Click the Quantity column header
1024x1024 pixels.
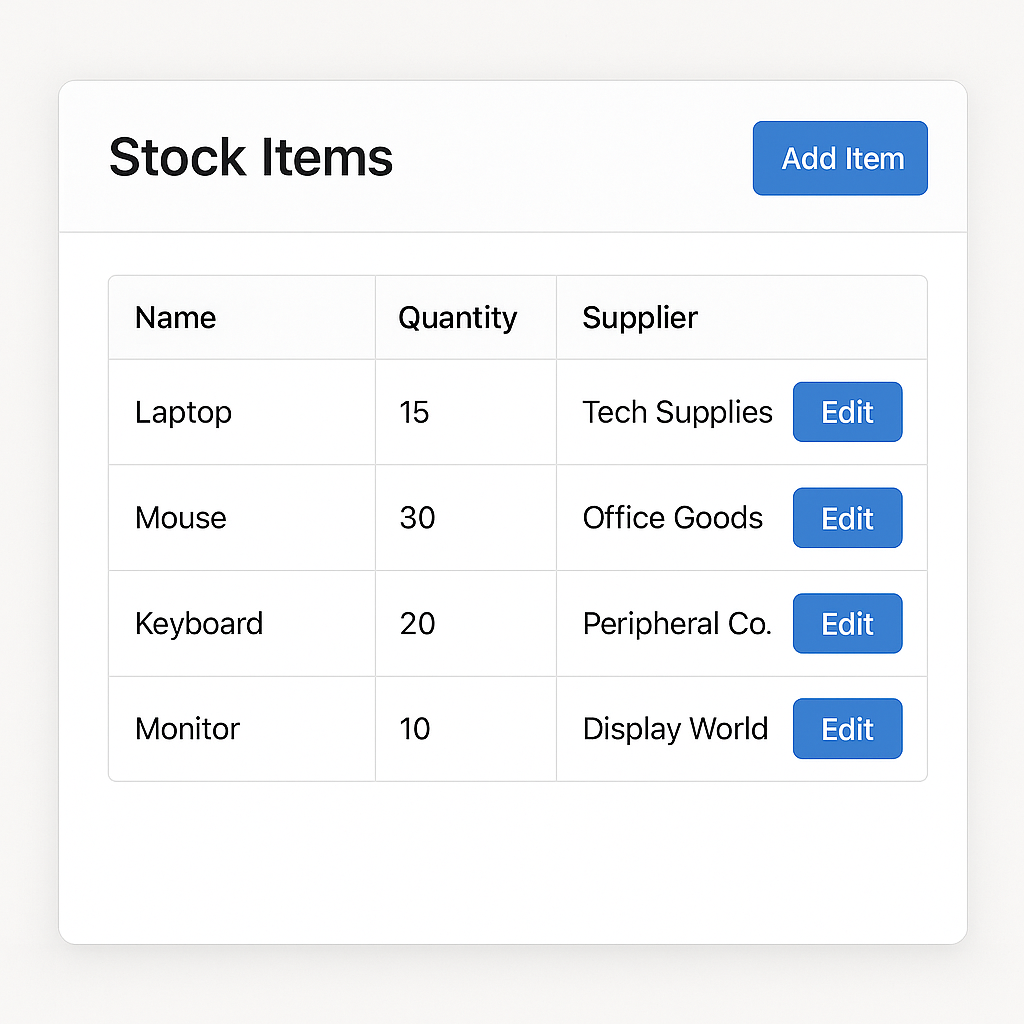click(457, 317)
